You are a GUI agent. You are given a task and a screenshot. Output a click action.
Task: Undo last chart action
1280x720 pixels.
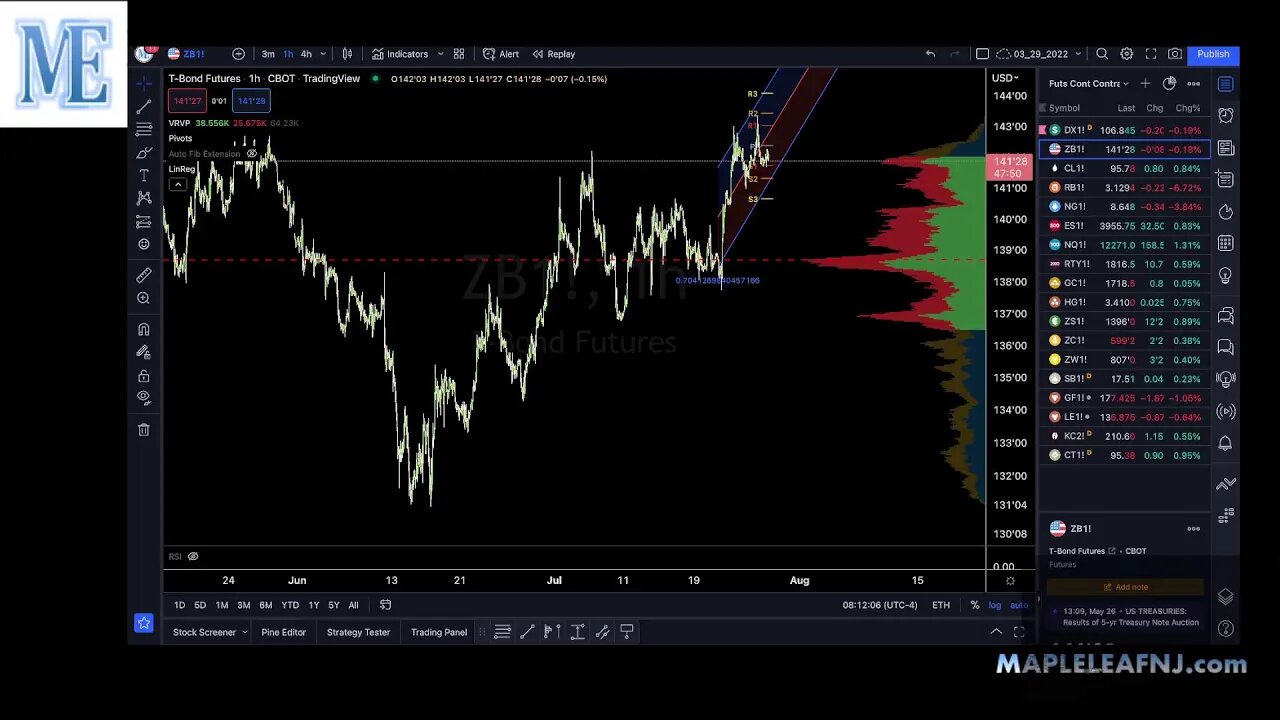pyautogui.click(x=930, y=54)
